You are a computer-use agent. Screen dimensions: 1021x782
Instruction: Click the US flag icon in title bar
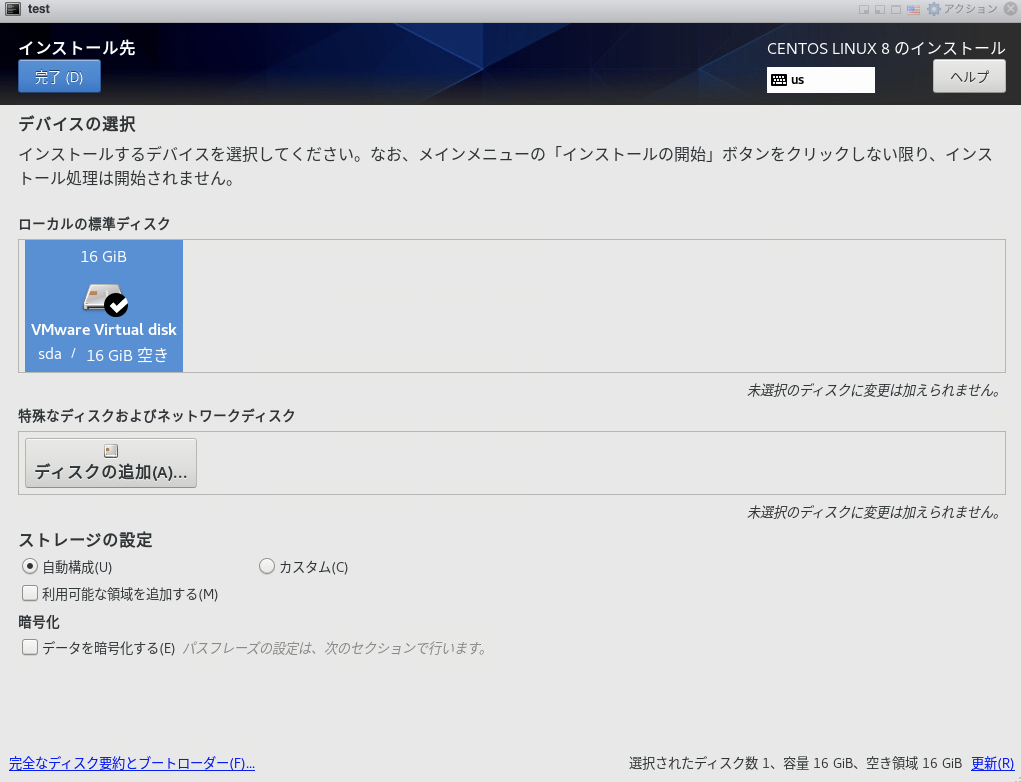pyautogui.click(x=914, y=10)
